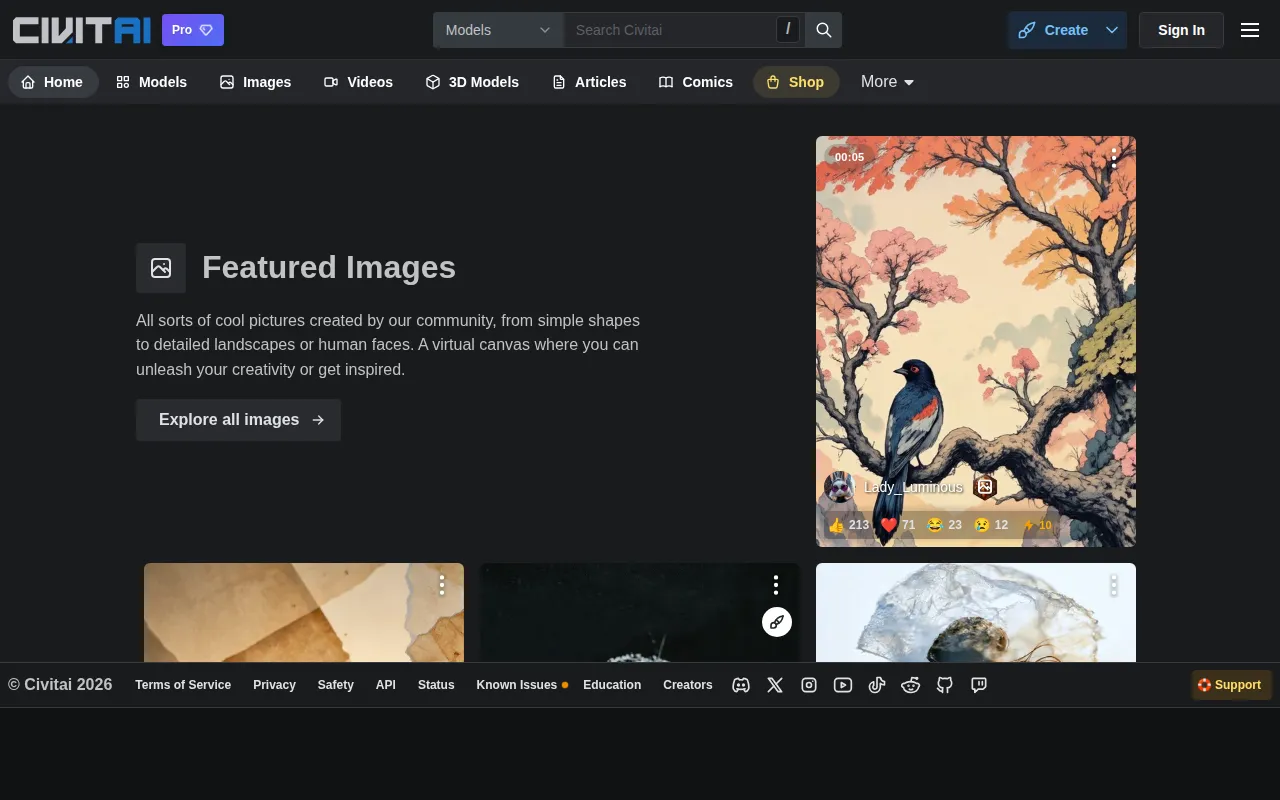Open the Models search category dropdown
The image size is (1280, 800).
click(x=498, y=30)
